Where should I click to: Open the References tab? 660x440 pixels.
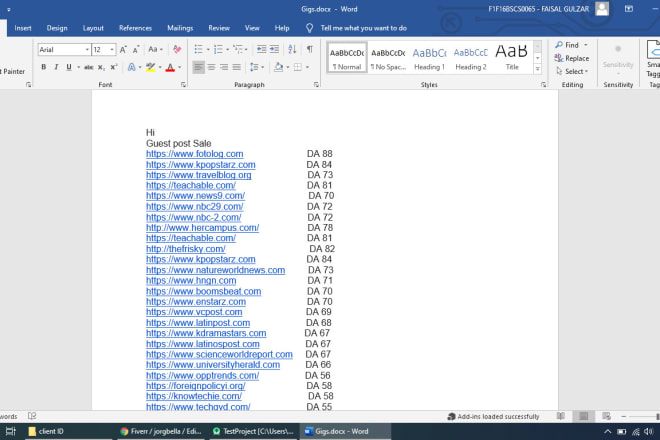click(135, 28)
